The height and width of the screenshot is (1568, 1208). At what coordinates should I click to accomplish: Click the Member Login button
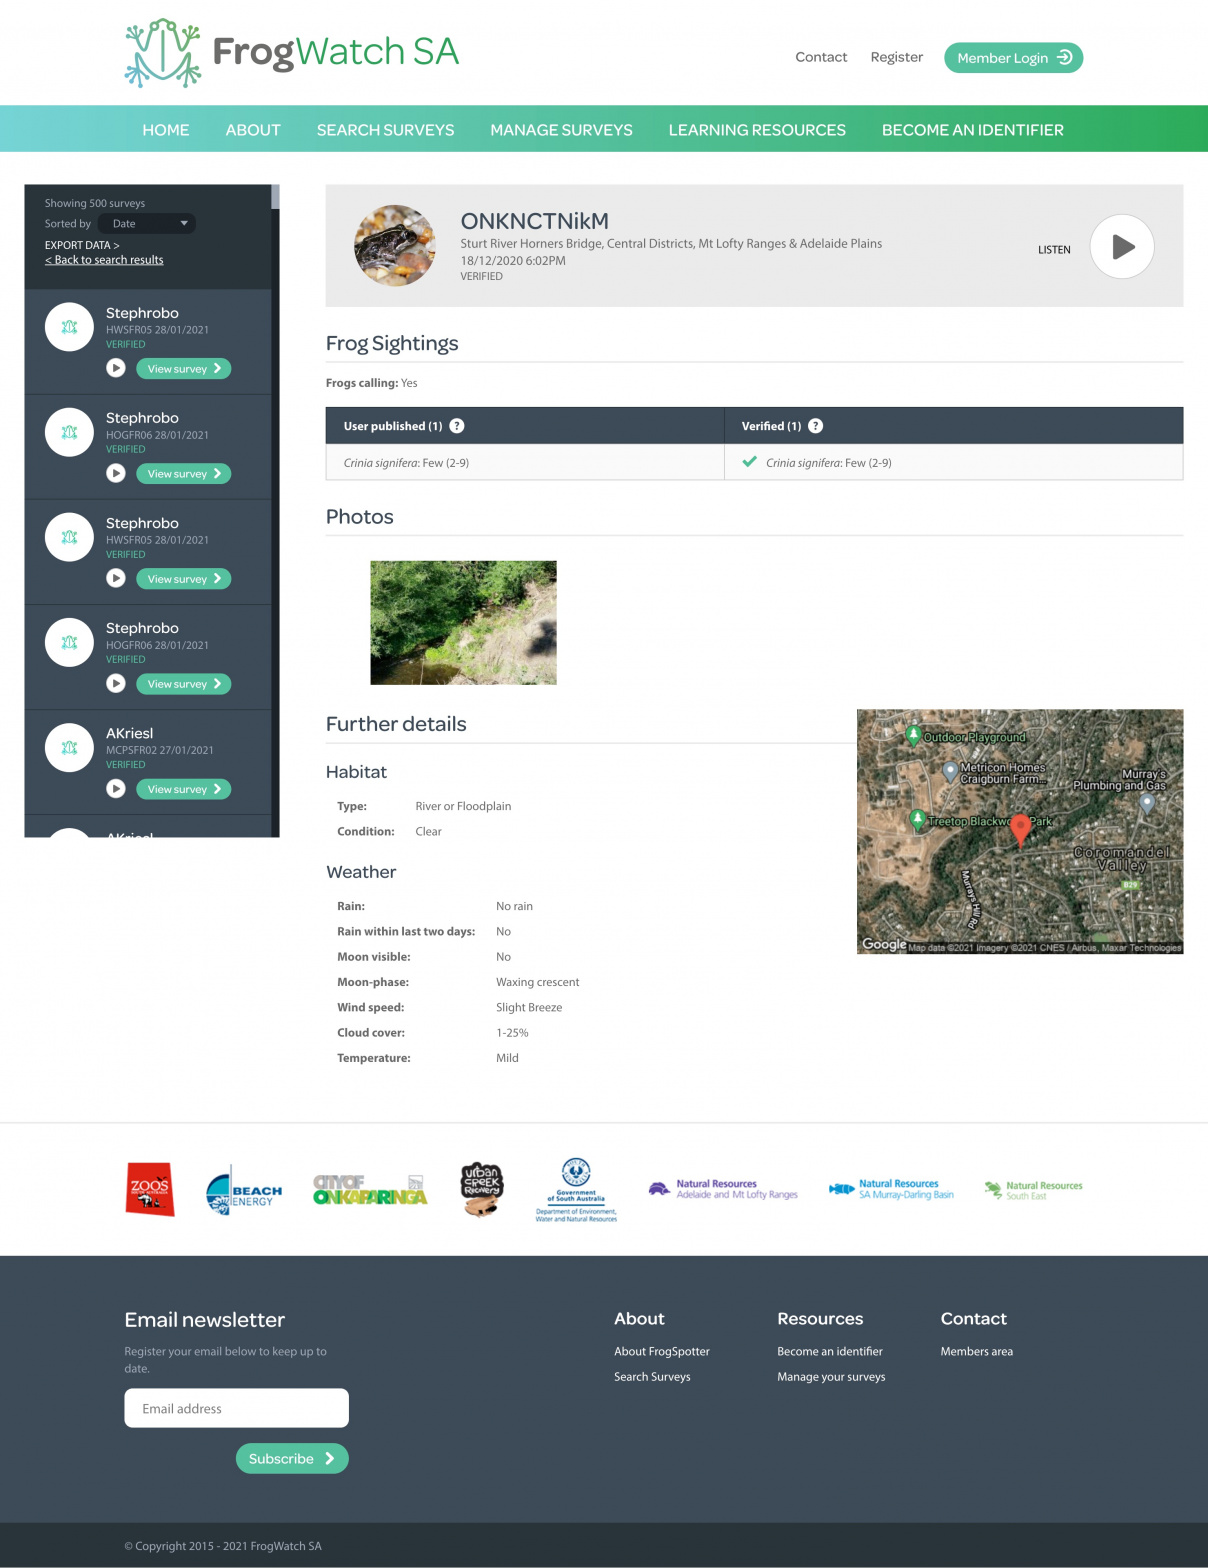coord(1013,58)
